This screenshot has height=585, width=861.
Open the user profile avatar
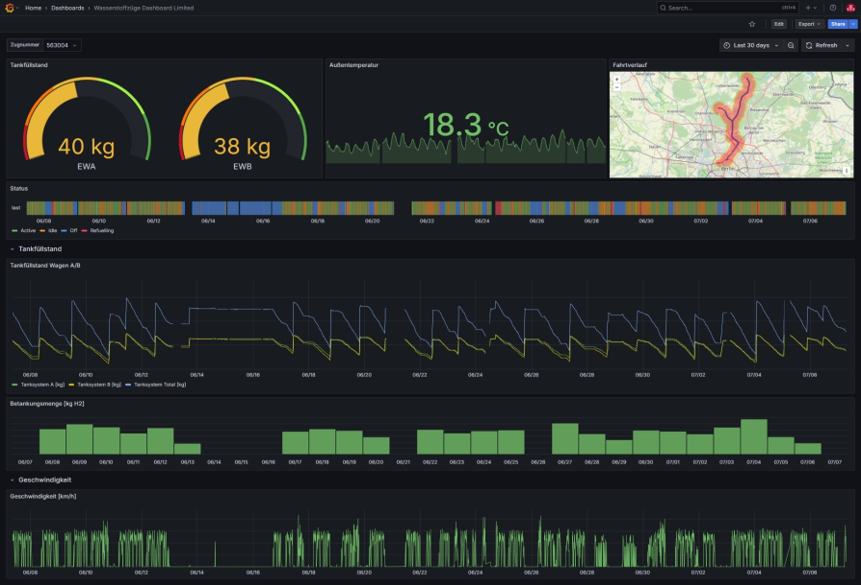(x=850, y=7)
